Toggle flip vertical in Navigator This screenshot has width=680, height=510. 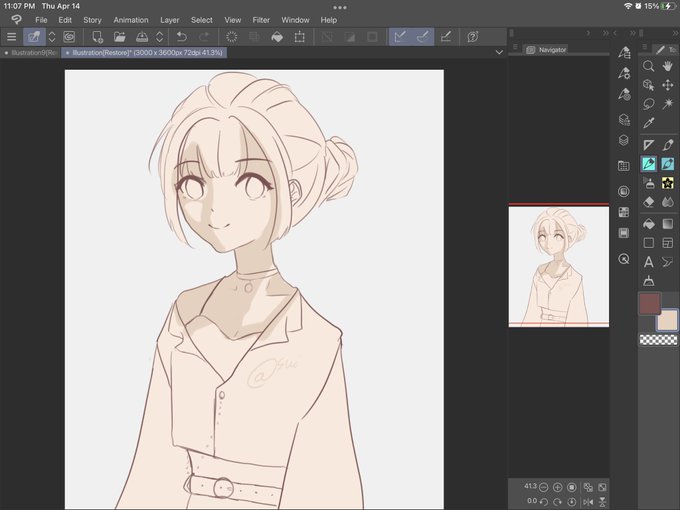click(602, 502)
